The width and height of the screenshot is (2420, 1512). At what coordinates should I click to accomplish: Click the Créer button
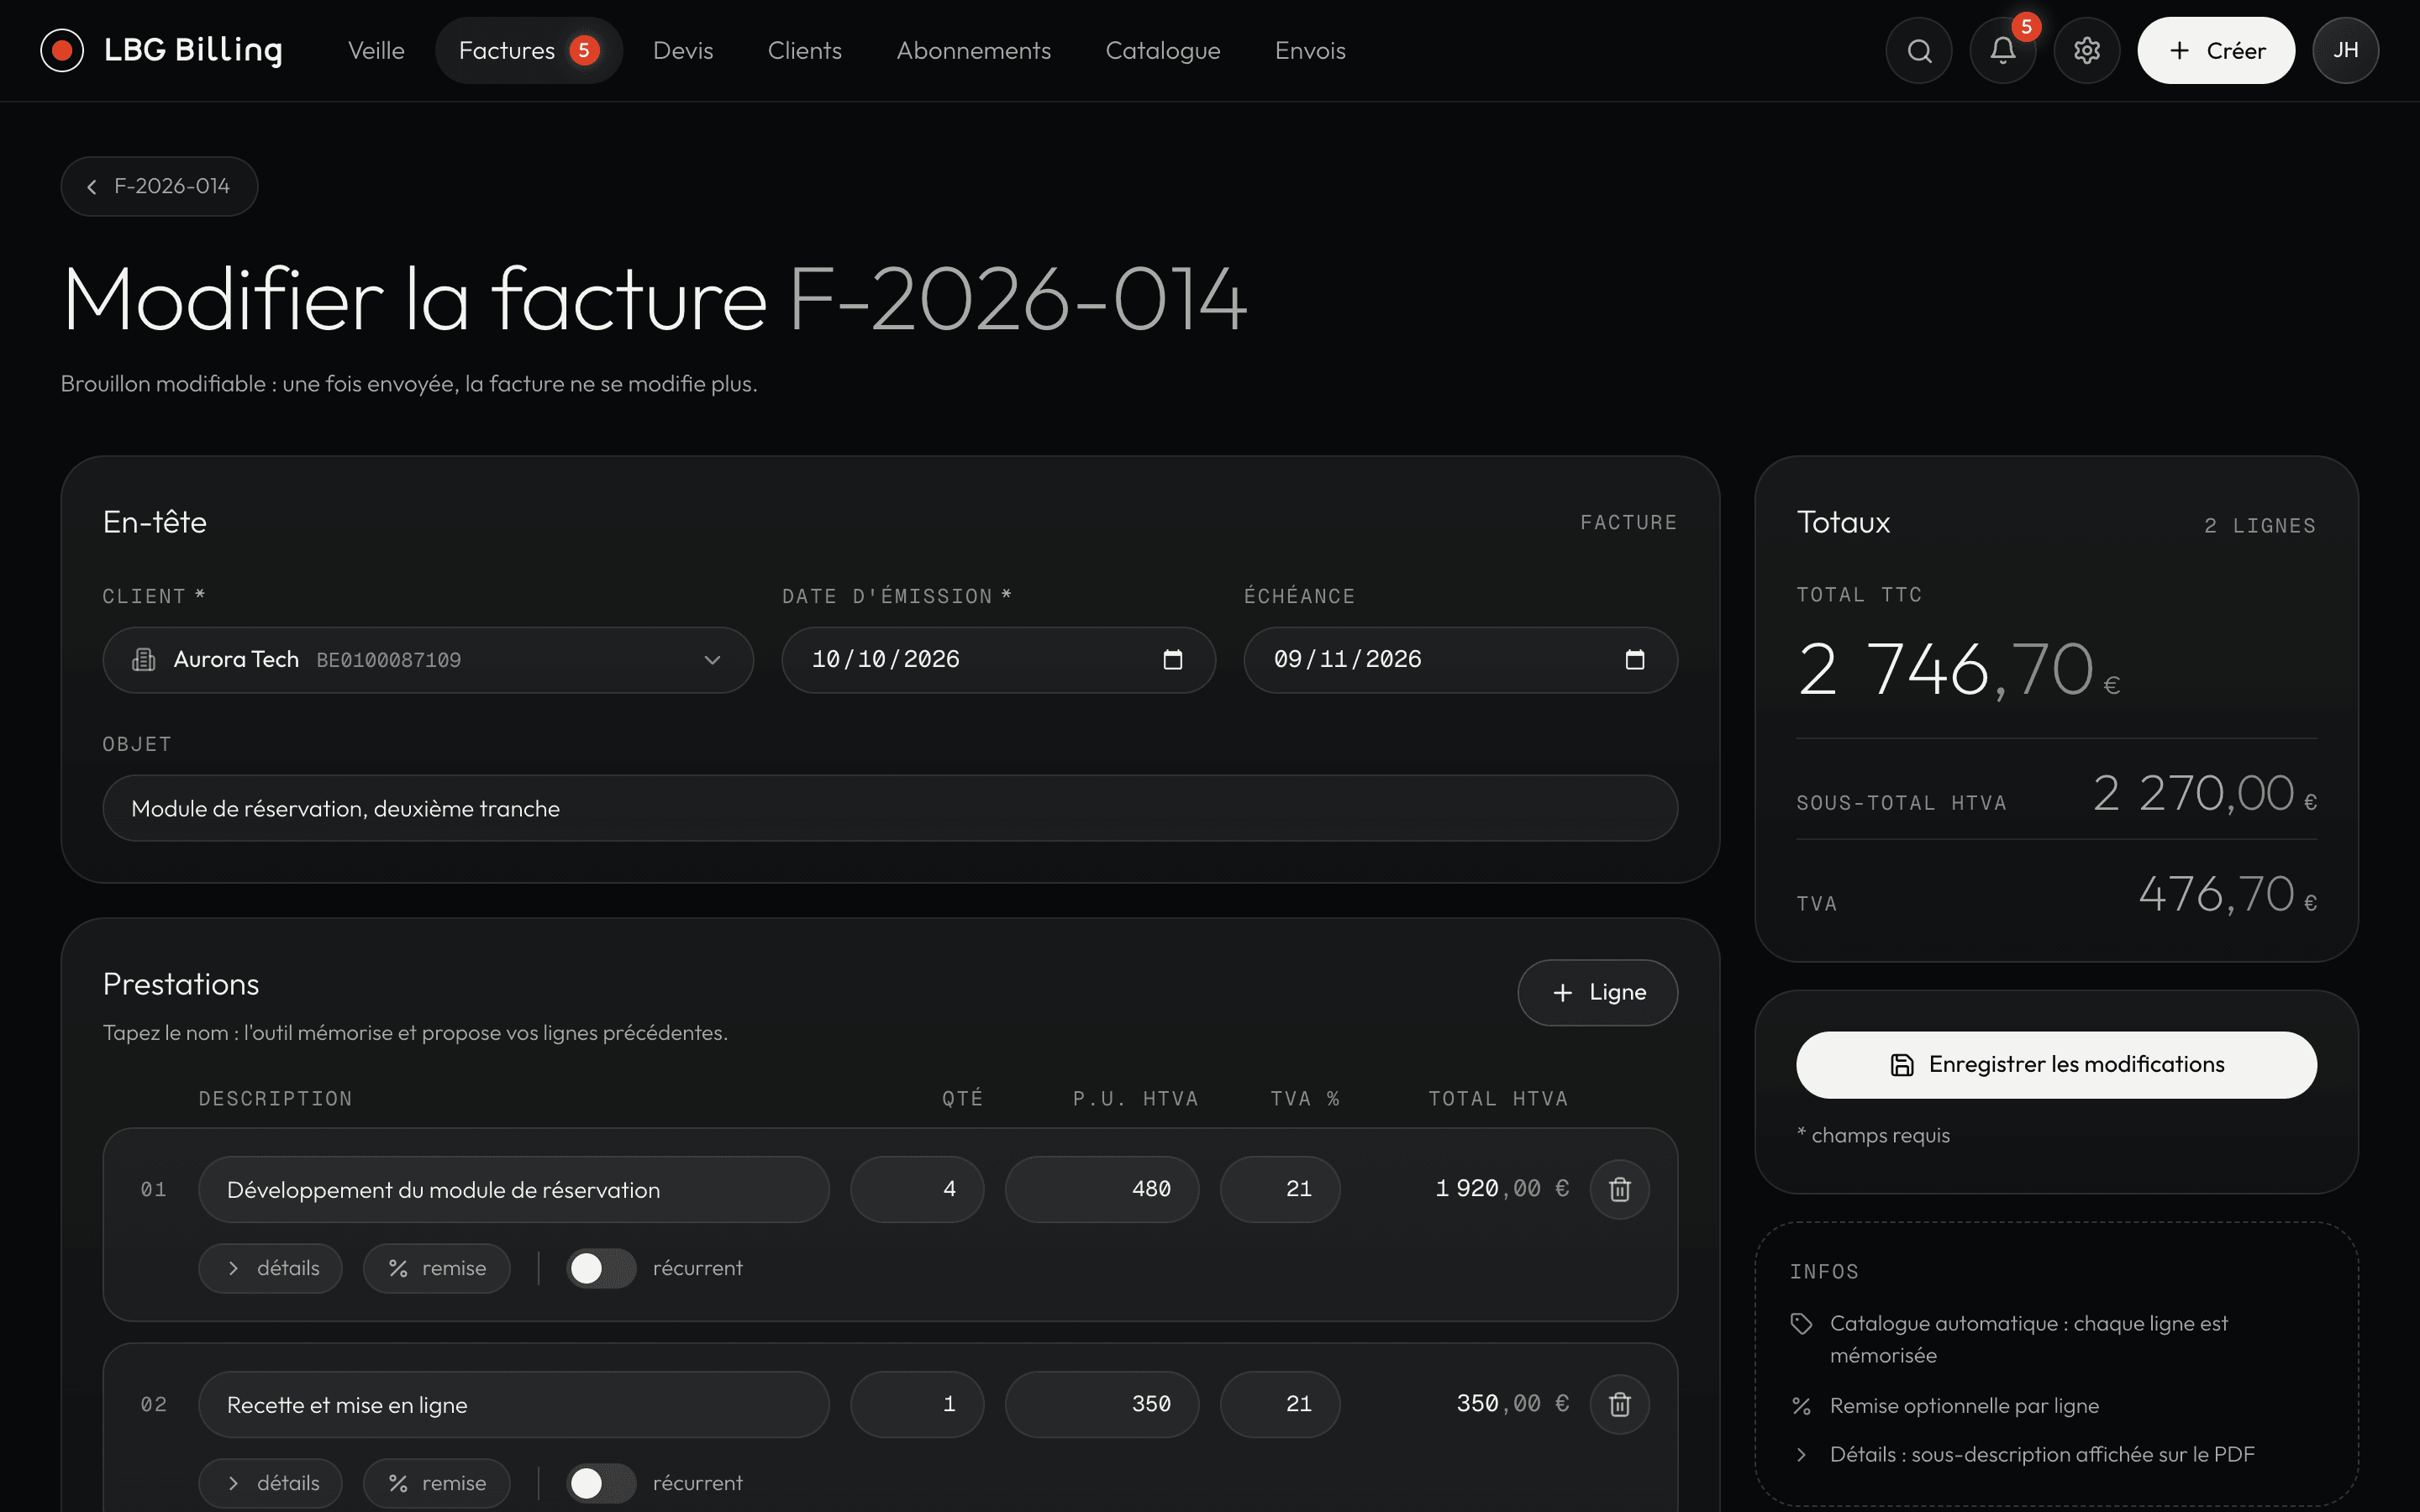point(2216,50)
